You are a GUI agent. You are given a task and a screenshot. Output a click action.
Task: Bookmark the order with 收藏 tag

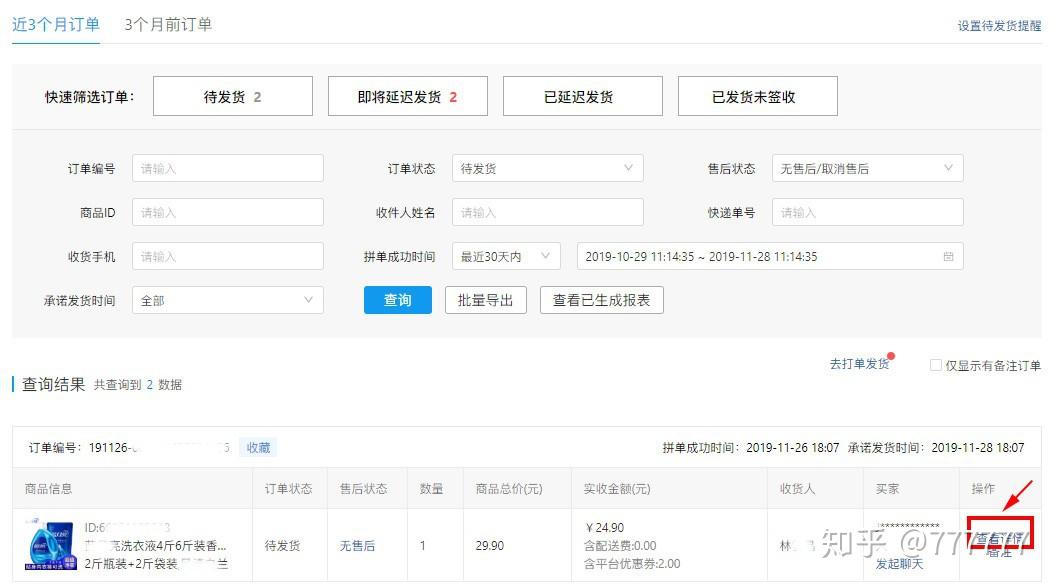258,447
